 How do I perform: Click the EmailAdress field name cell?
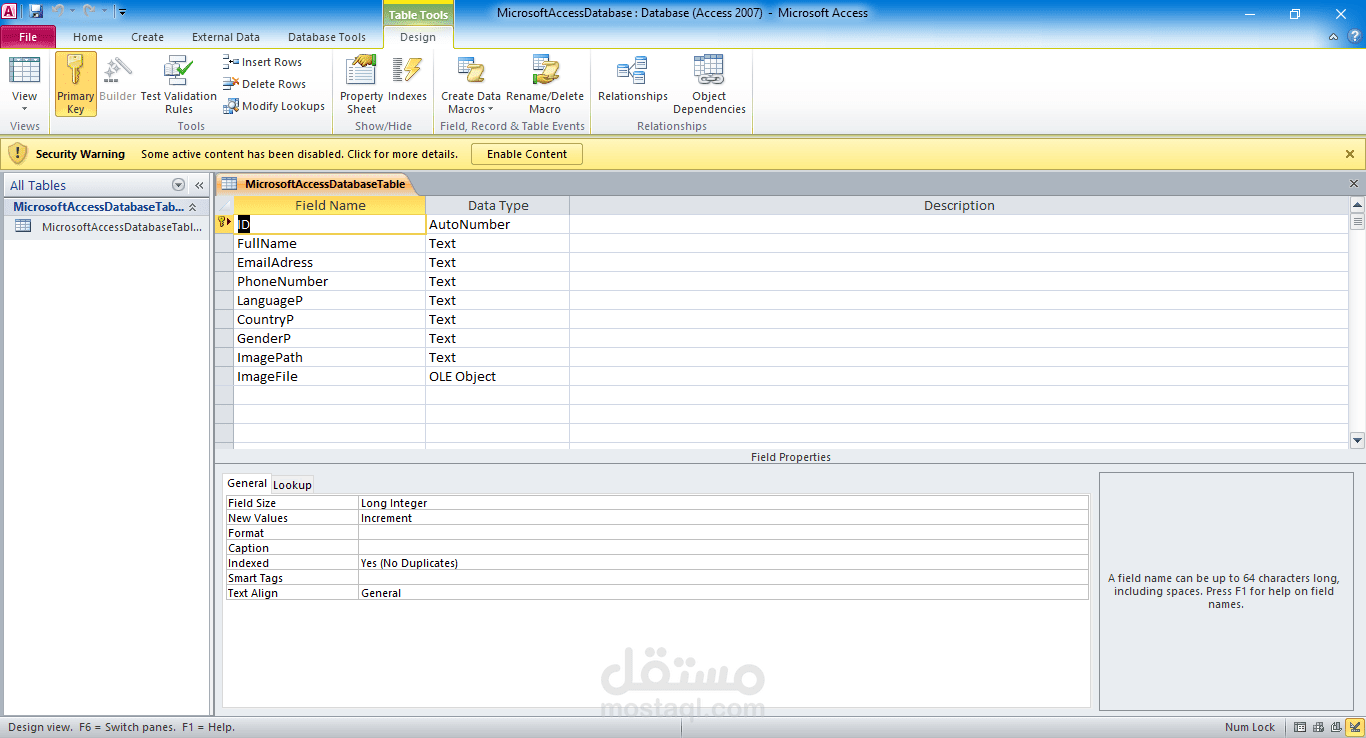point(329,263)
